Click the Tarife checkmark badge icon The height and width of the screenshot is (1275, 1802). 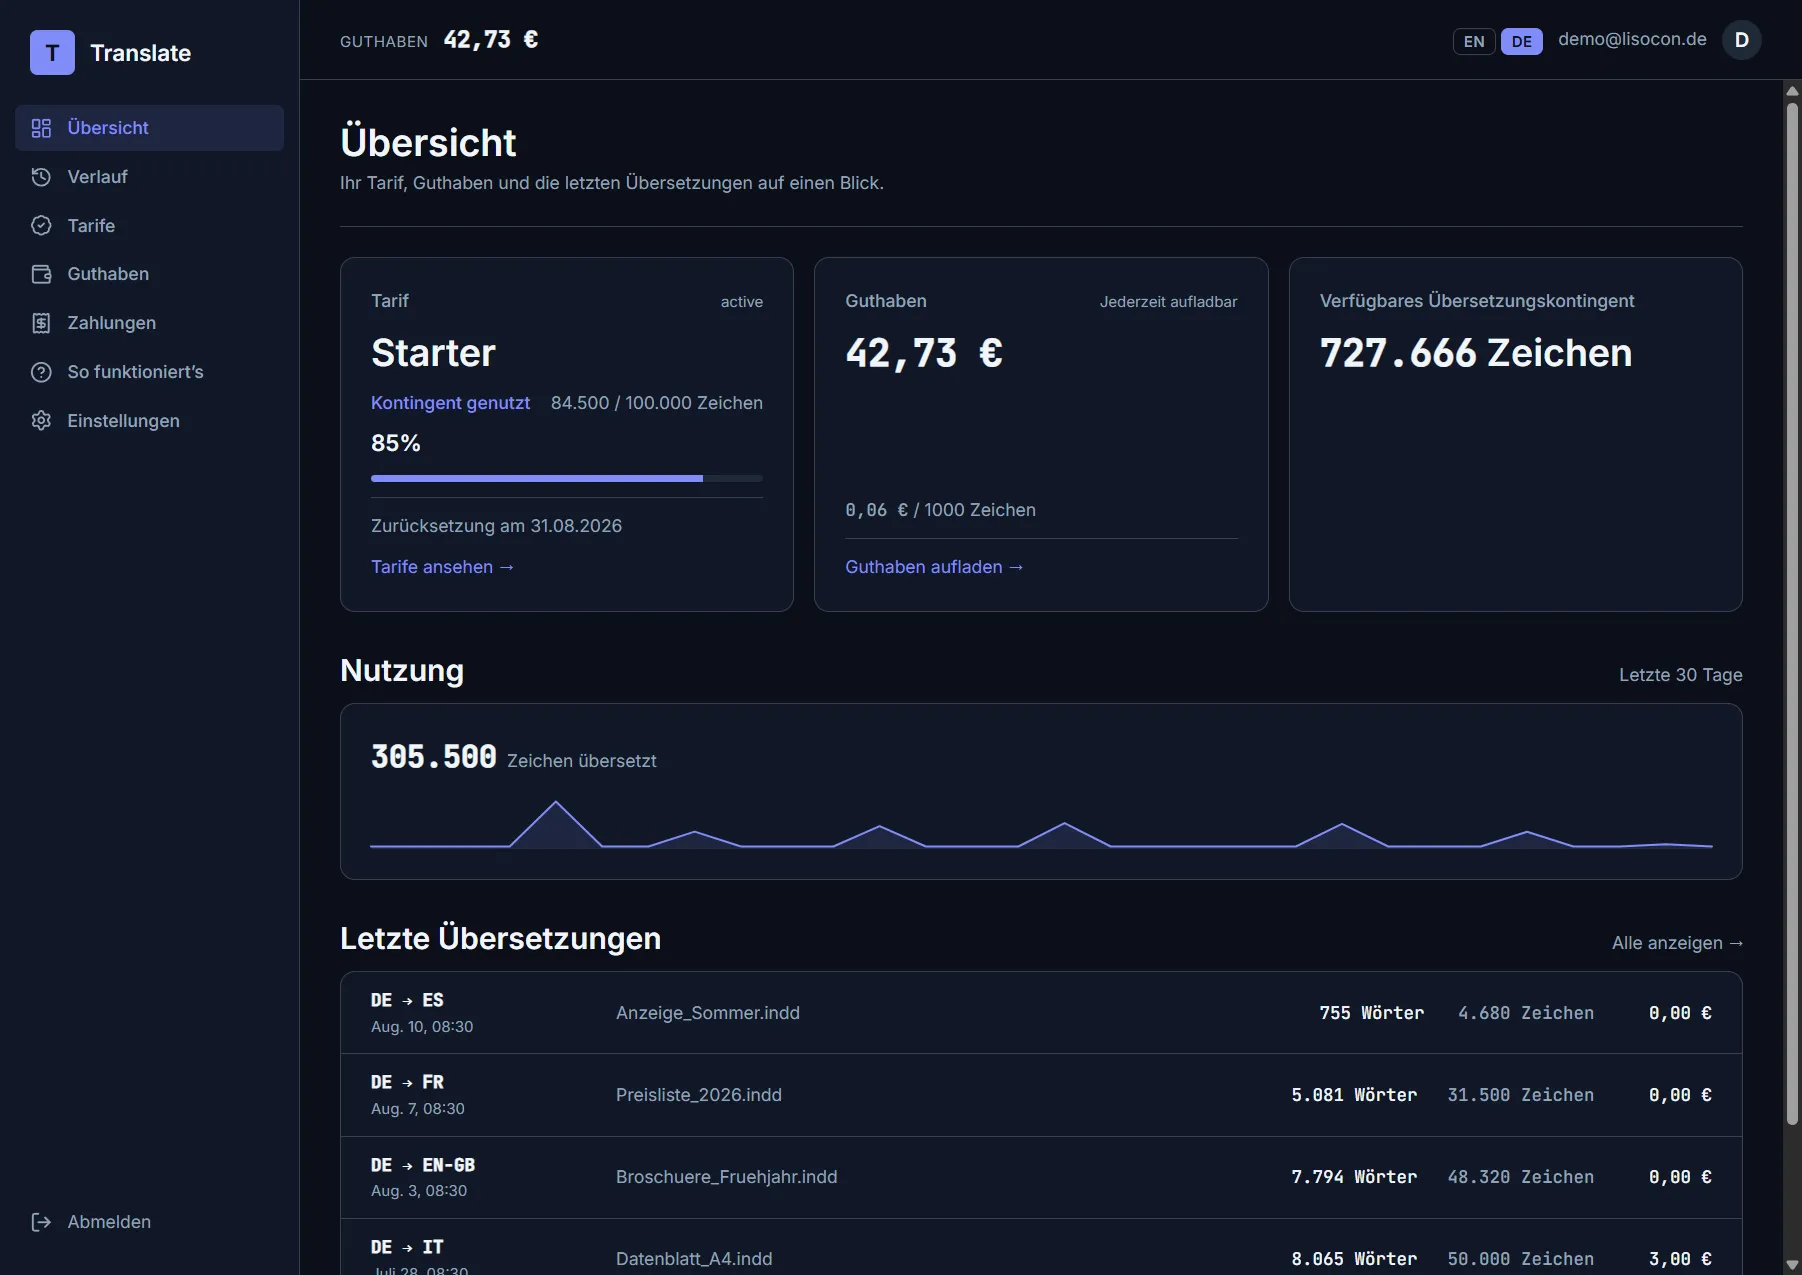click(41, 226)
